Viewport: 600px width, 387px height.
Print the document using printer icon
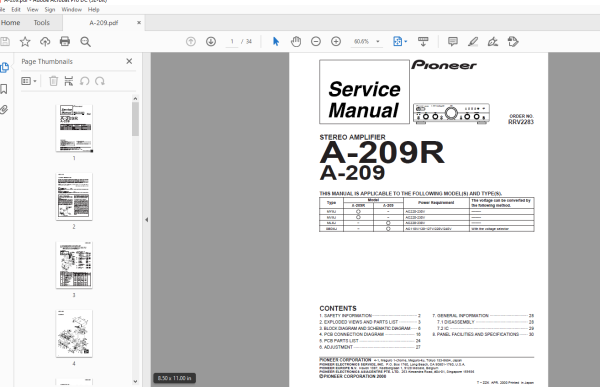tap(65, 41)
